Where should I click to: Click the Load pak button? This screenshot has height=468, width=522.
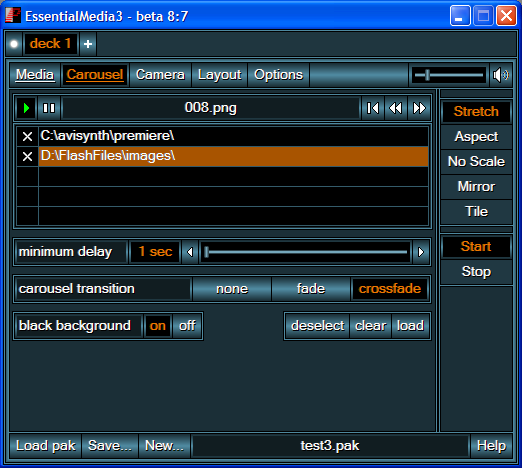(x=46, y=445)
